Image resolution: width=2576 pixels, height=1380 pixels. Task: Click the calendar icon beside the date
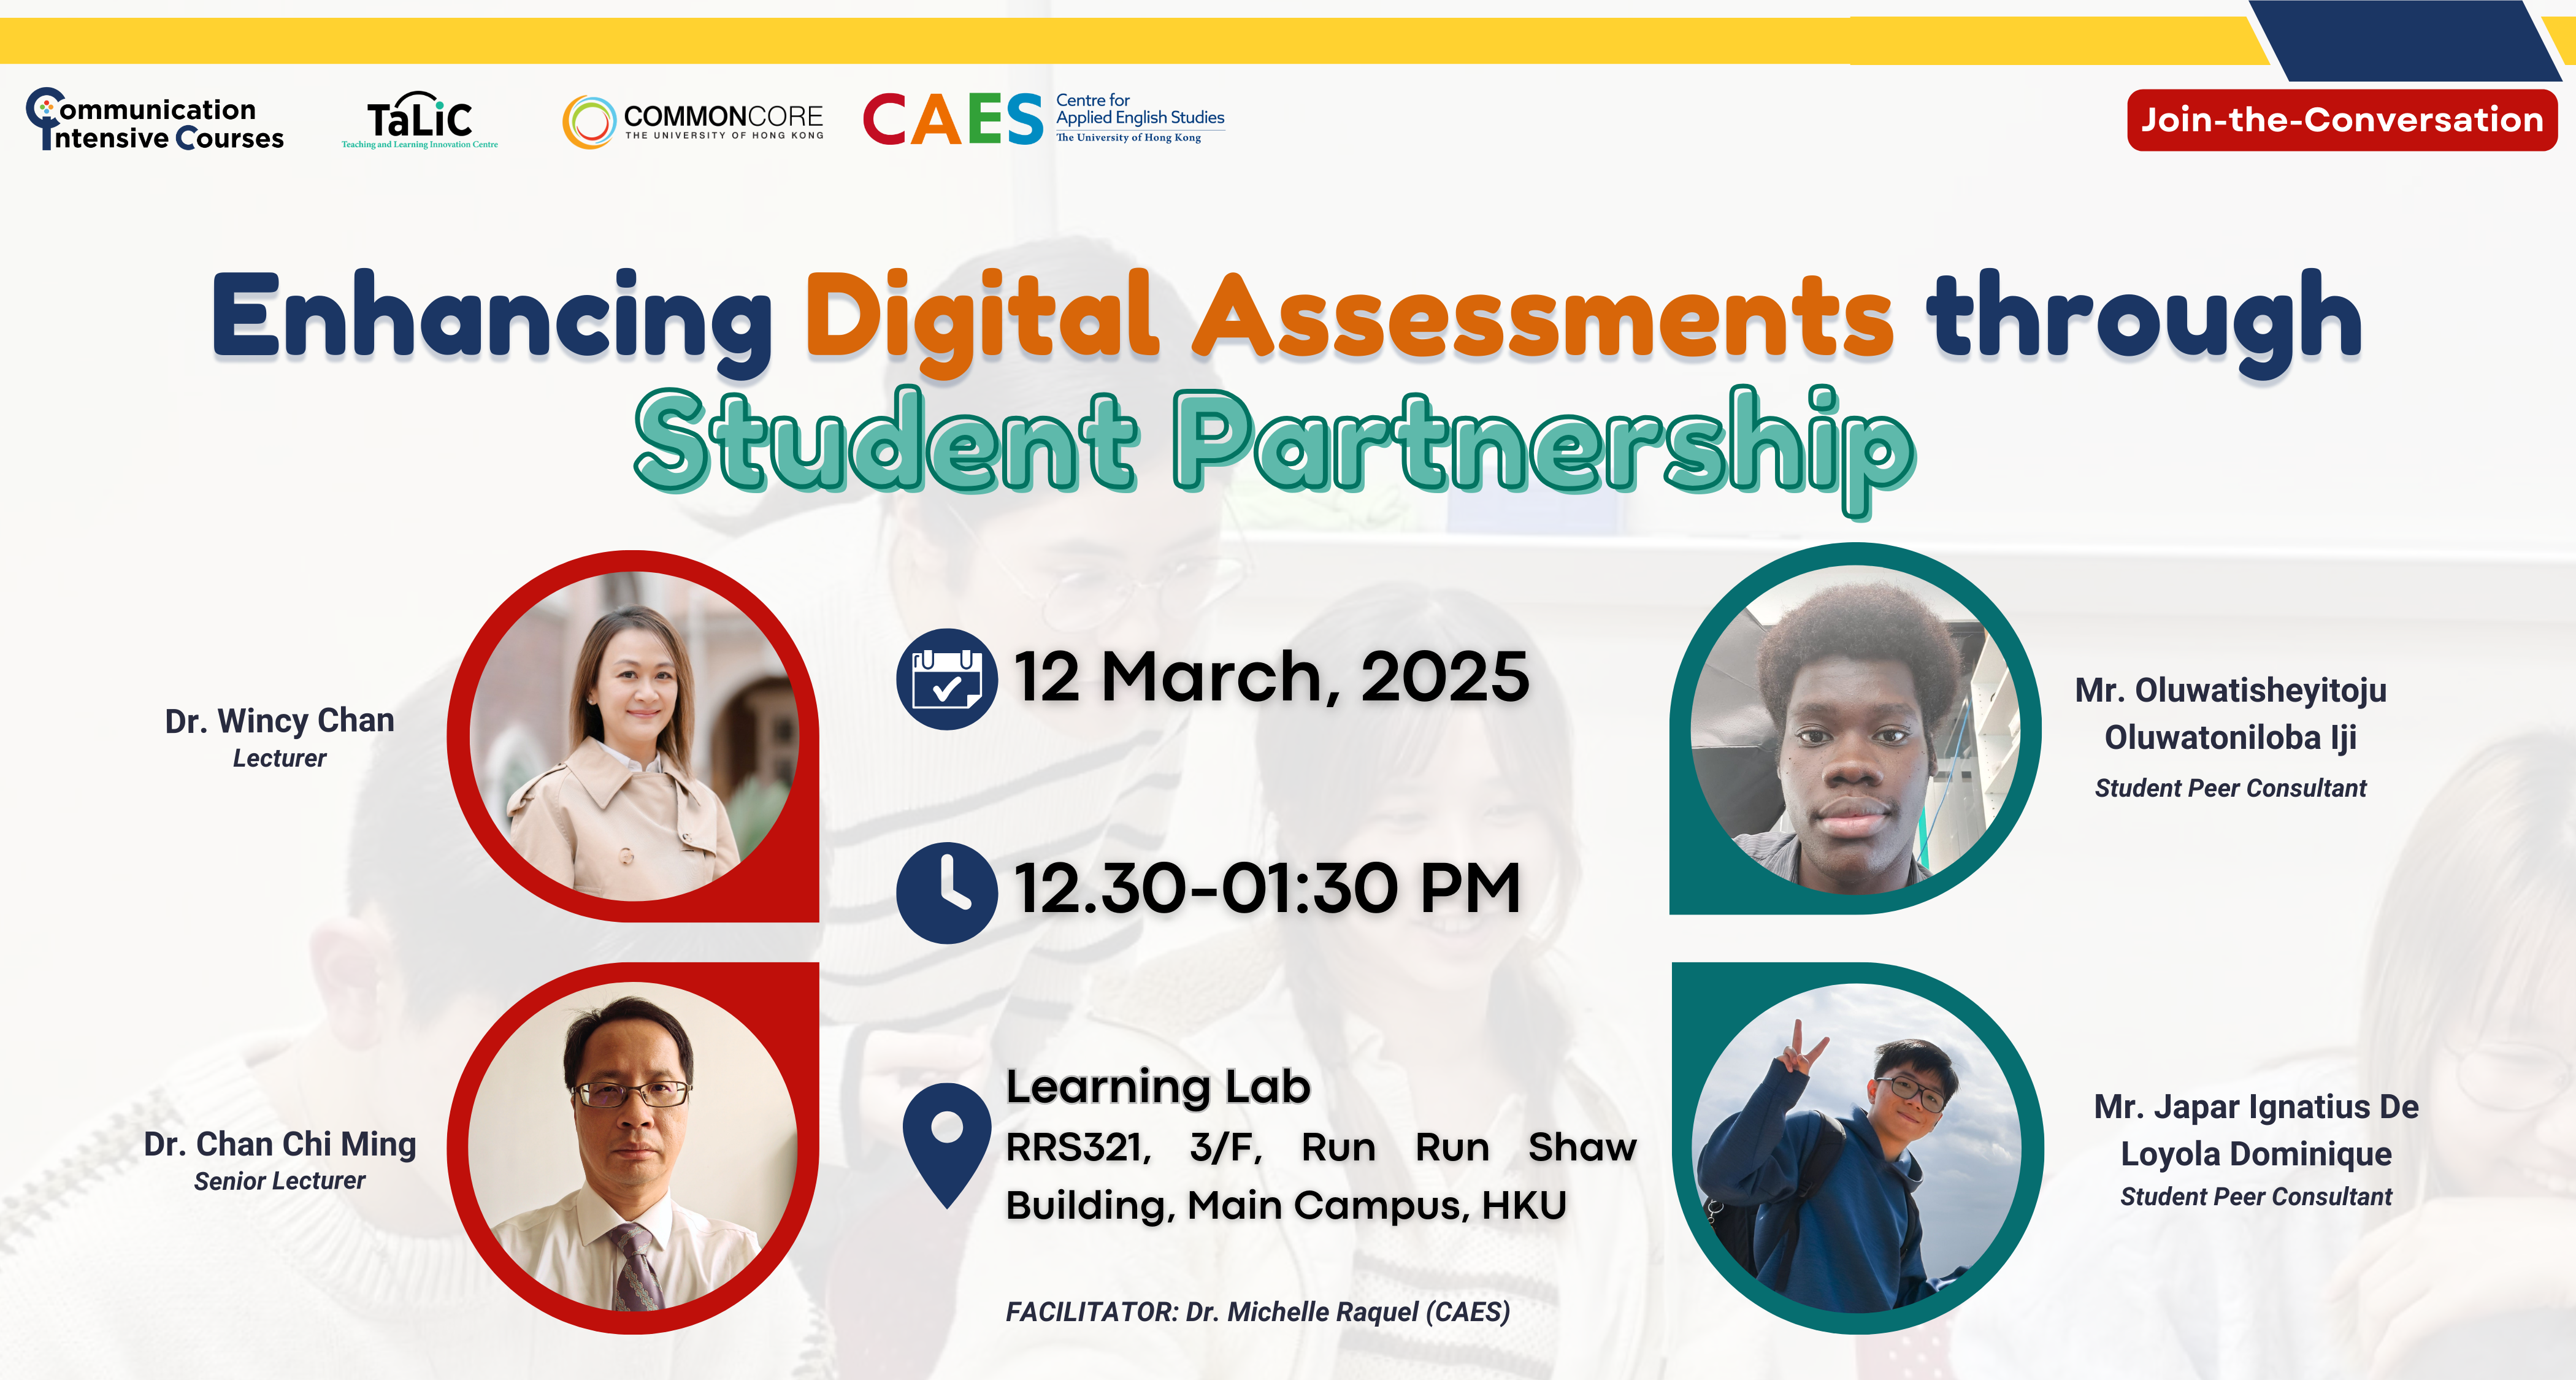pyautogui.click(x=946, y=678)
